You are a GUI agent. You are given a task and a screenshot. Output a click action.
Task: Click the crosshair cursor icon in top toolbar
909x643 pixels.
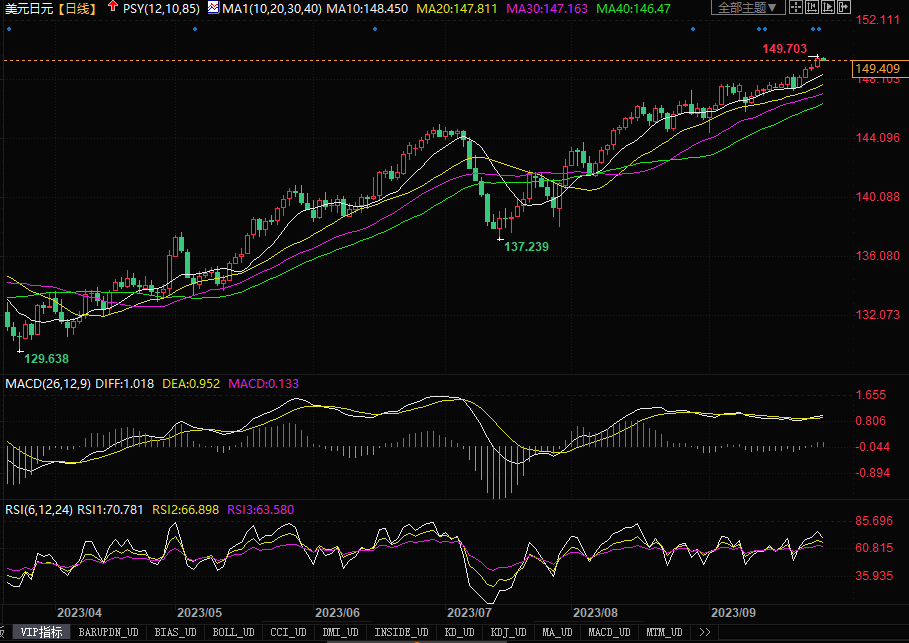click(796, 7)
